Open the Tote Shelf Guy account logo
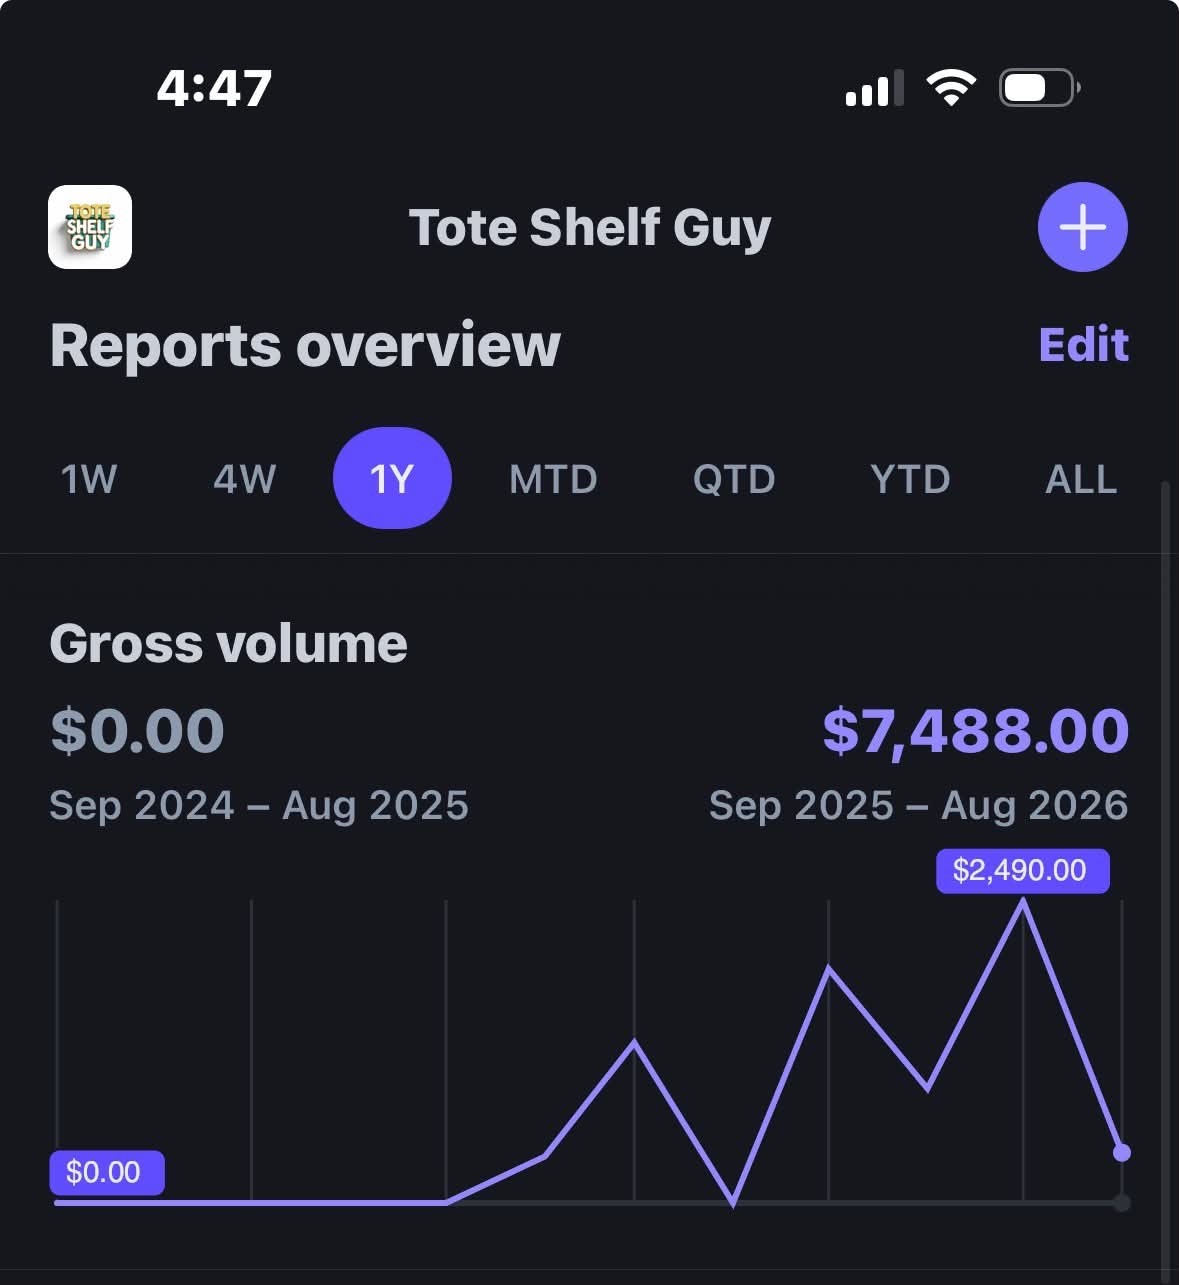The image size is (1179, 1285). pyautogui.click(x=90, y=227)
